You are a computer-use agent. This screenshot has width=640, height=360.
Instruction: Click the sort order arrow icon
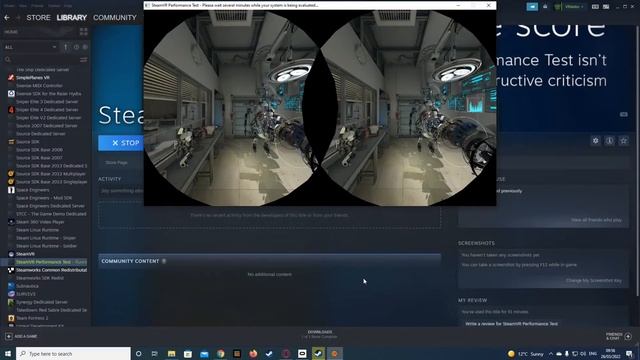pos(66,47)
